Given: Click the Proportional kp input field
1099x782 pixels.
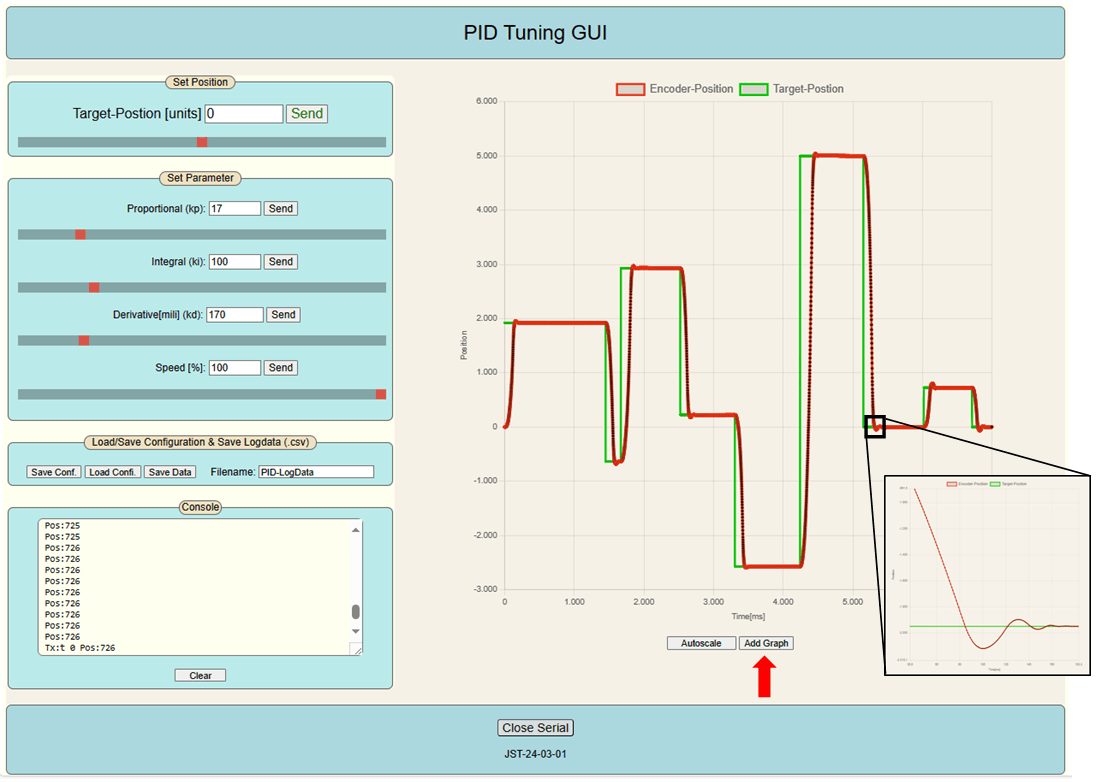Looking at the screenshot, I should pos(235,209).
